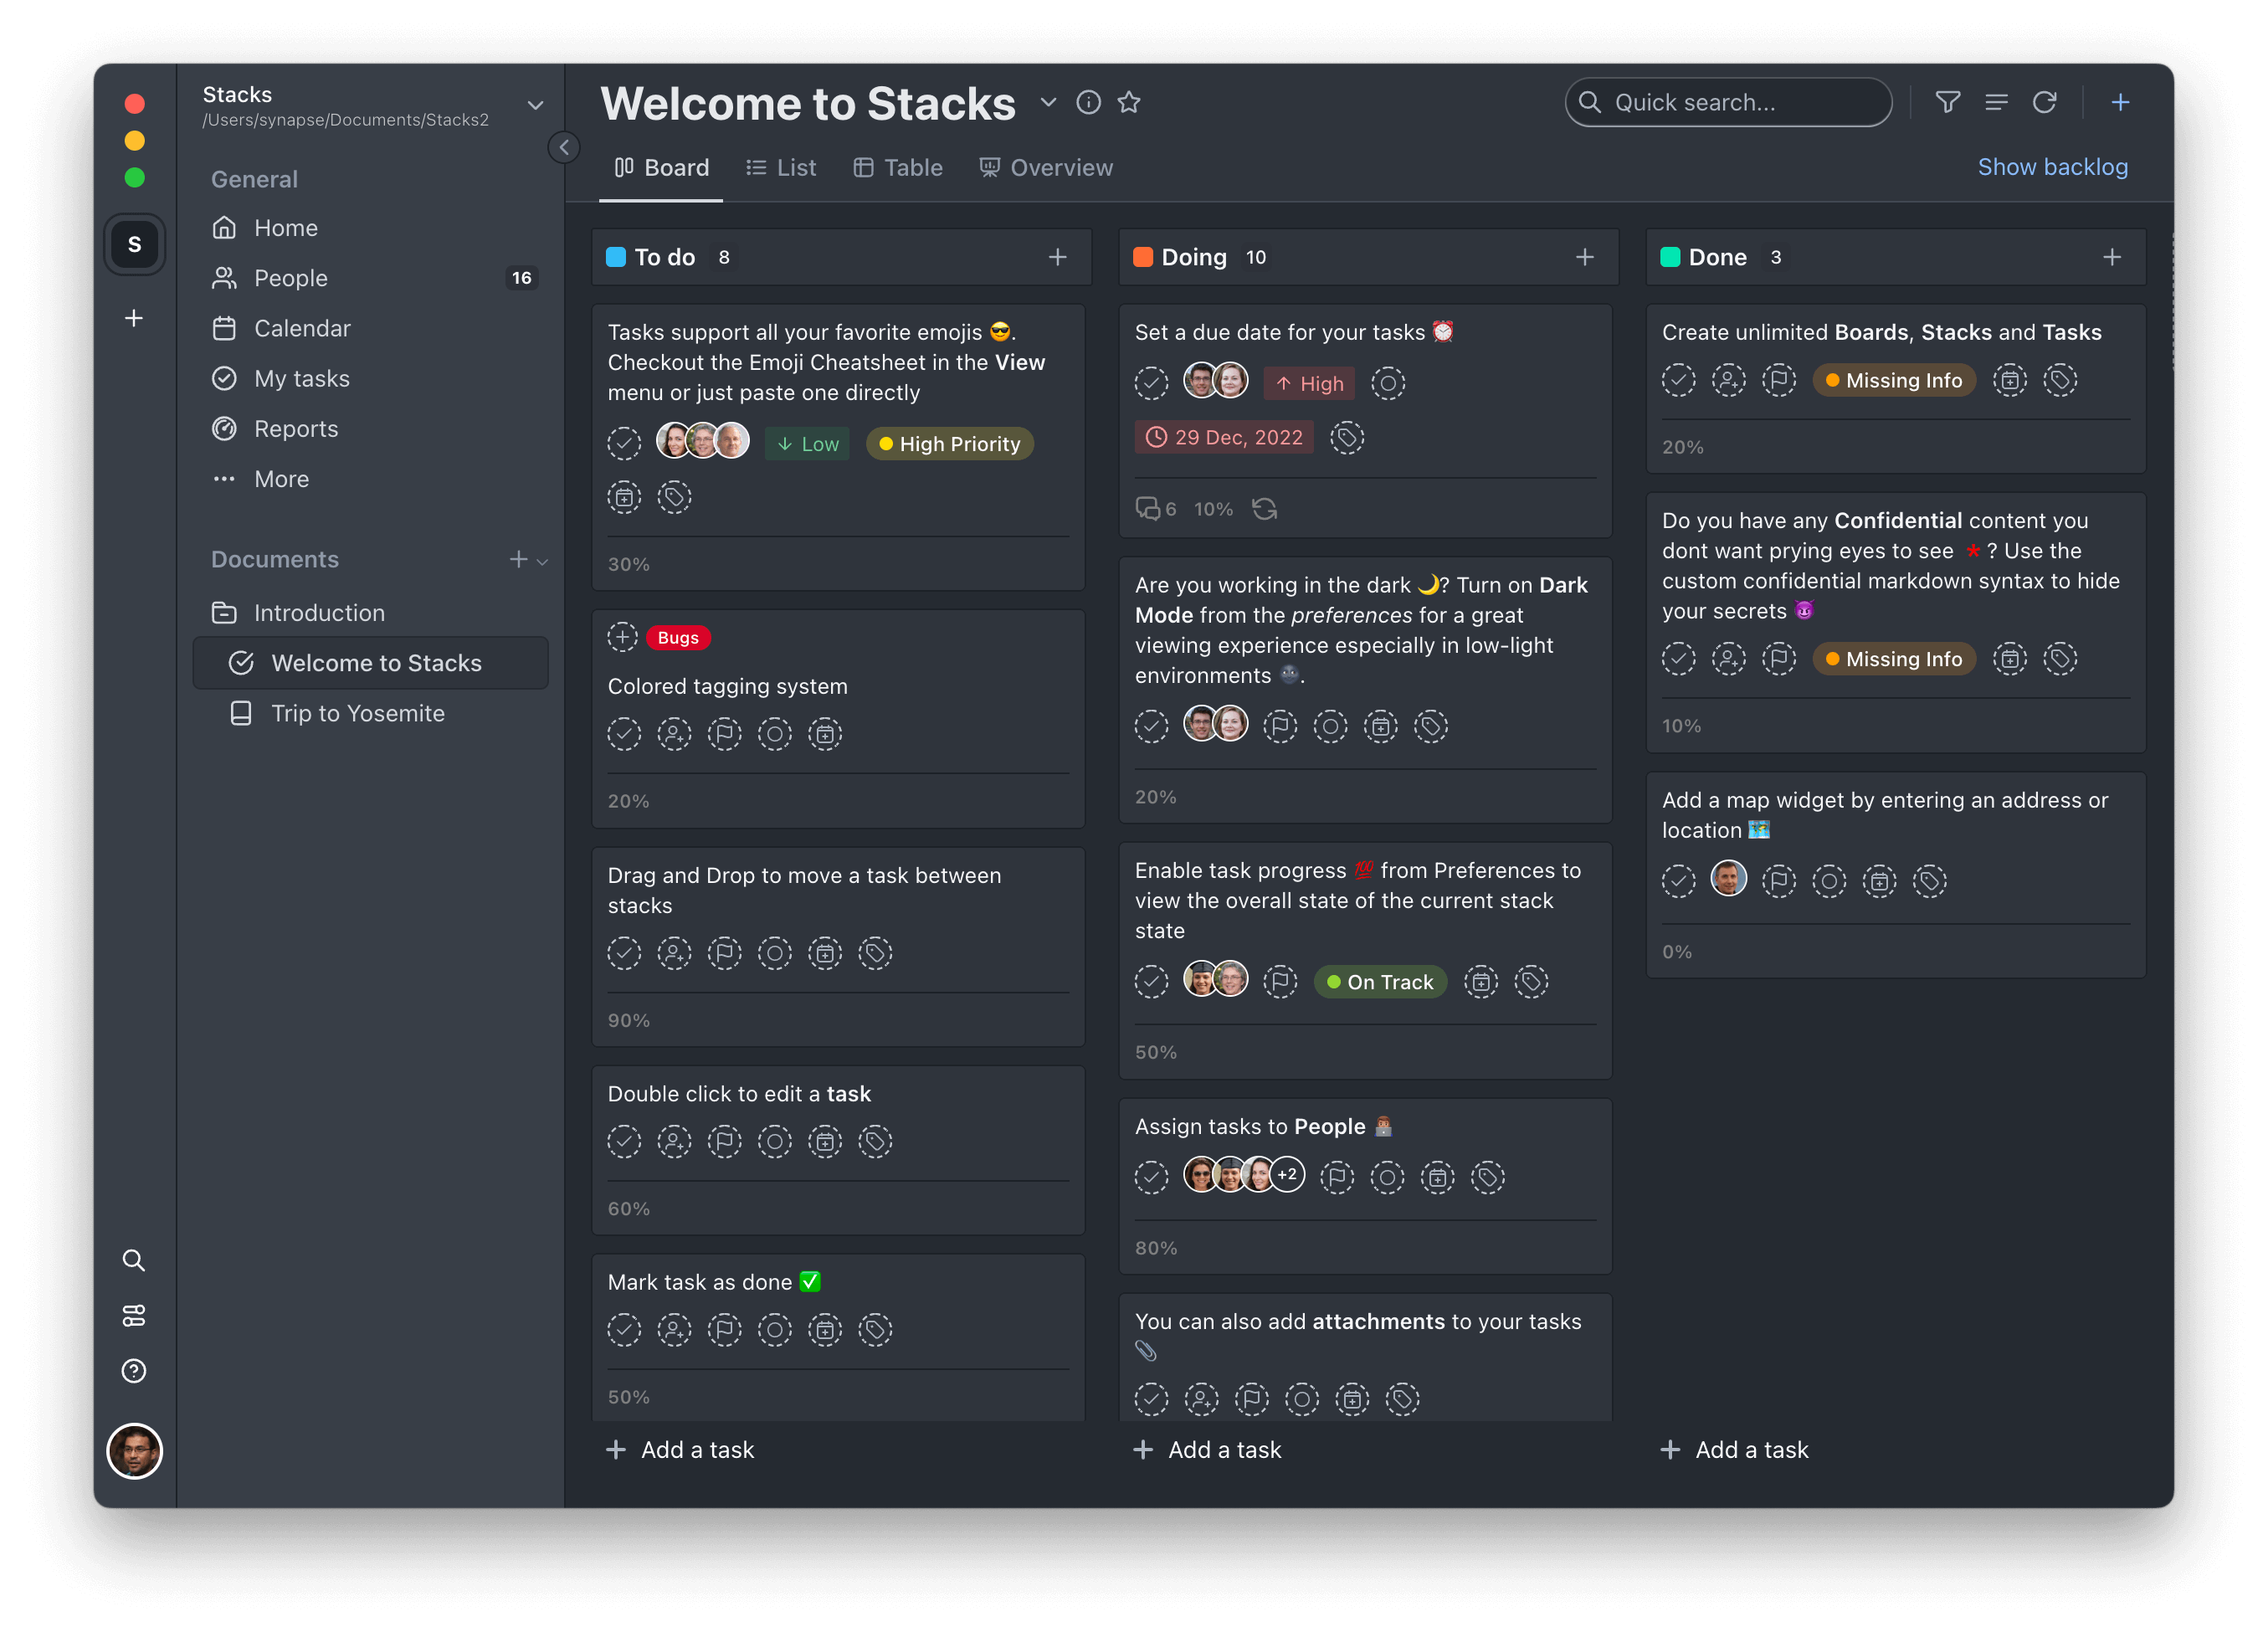Star the Welcome to Stacks board
Viewport: 2268px width, 1632px height.
pos(1129,102)
